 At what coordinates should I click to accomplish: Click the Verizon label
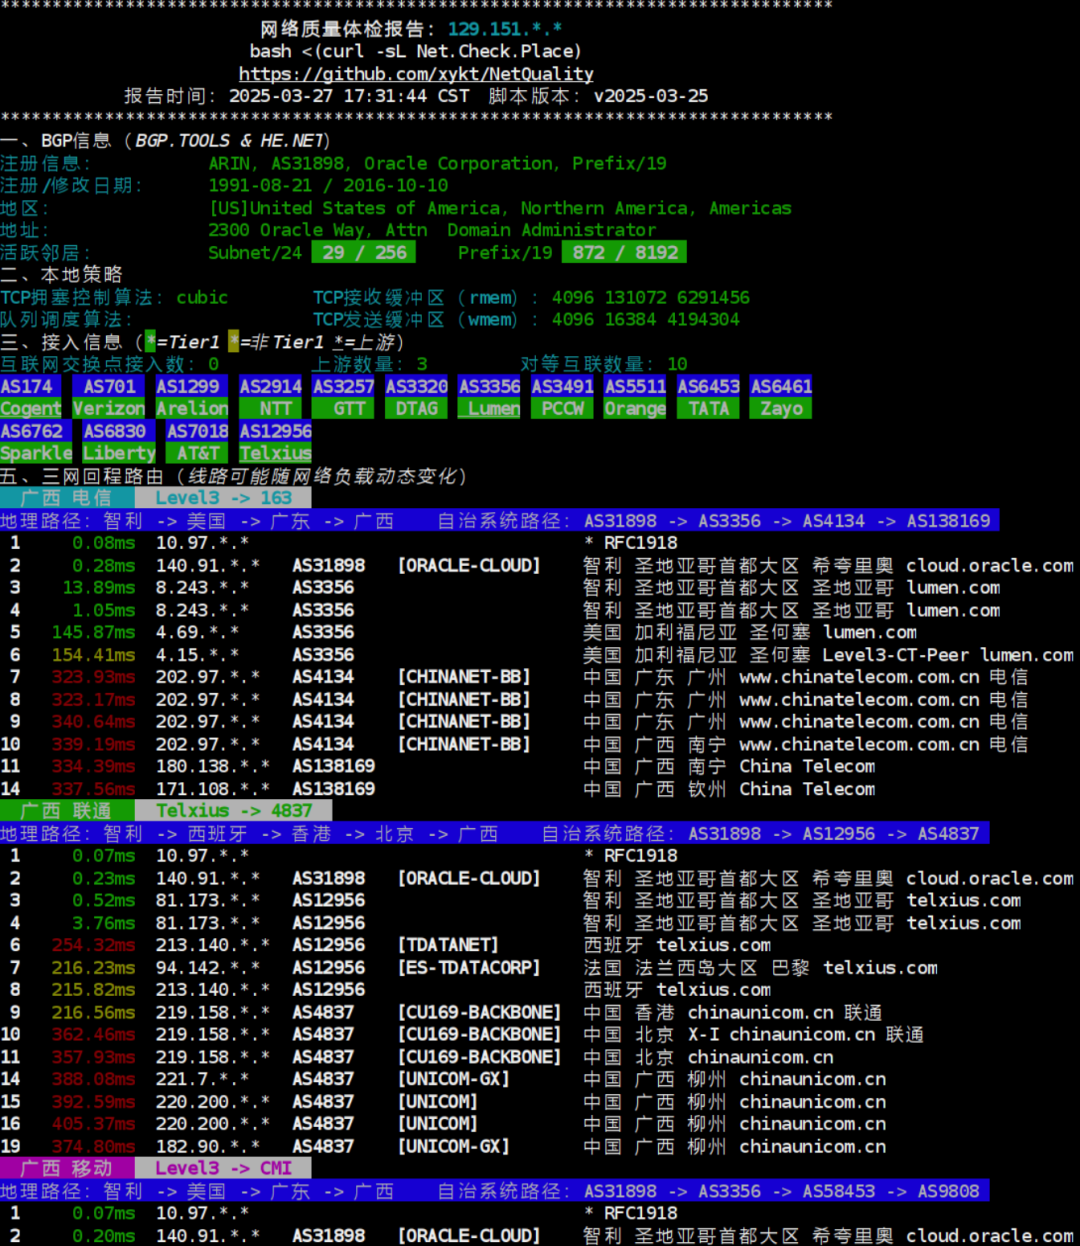coord(109,408)
